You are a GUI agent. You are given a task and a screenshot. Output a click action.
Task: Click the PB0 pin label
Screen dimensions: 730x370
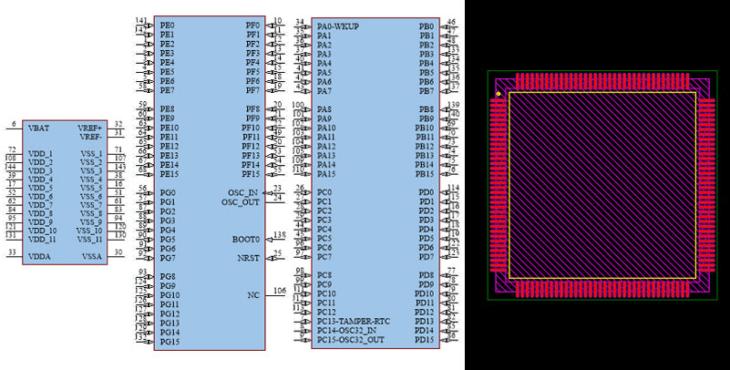(x=426, y=27)
